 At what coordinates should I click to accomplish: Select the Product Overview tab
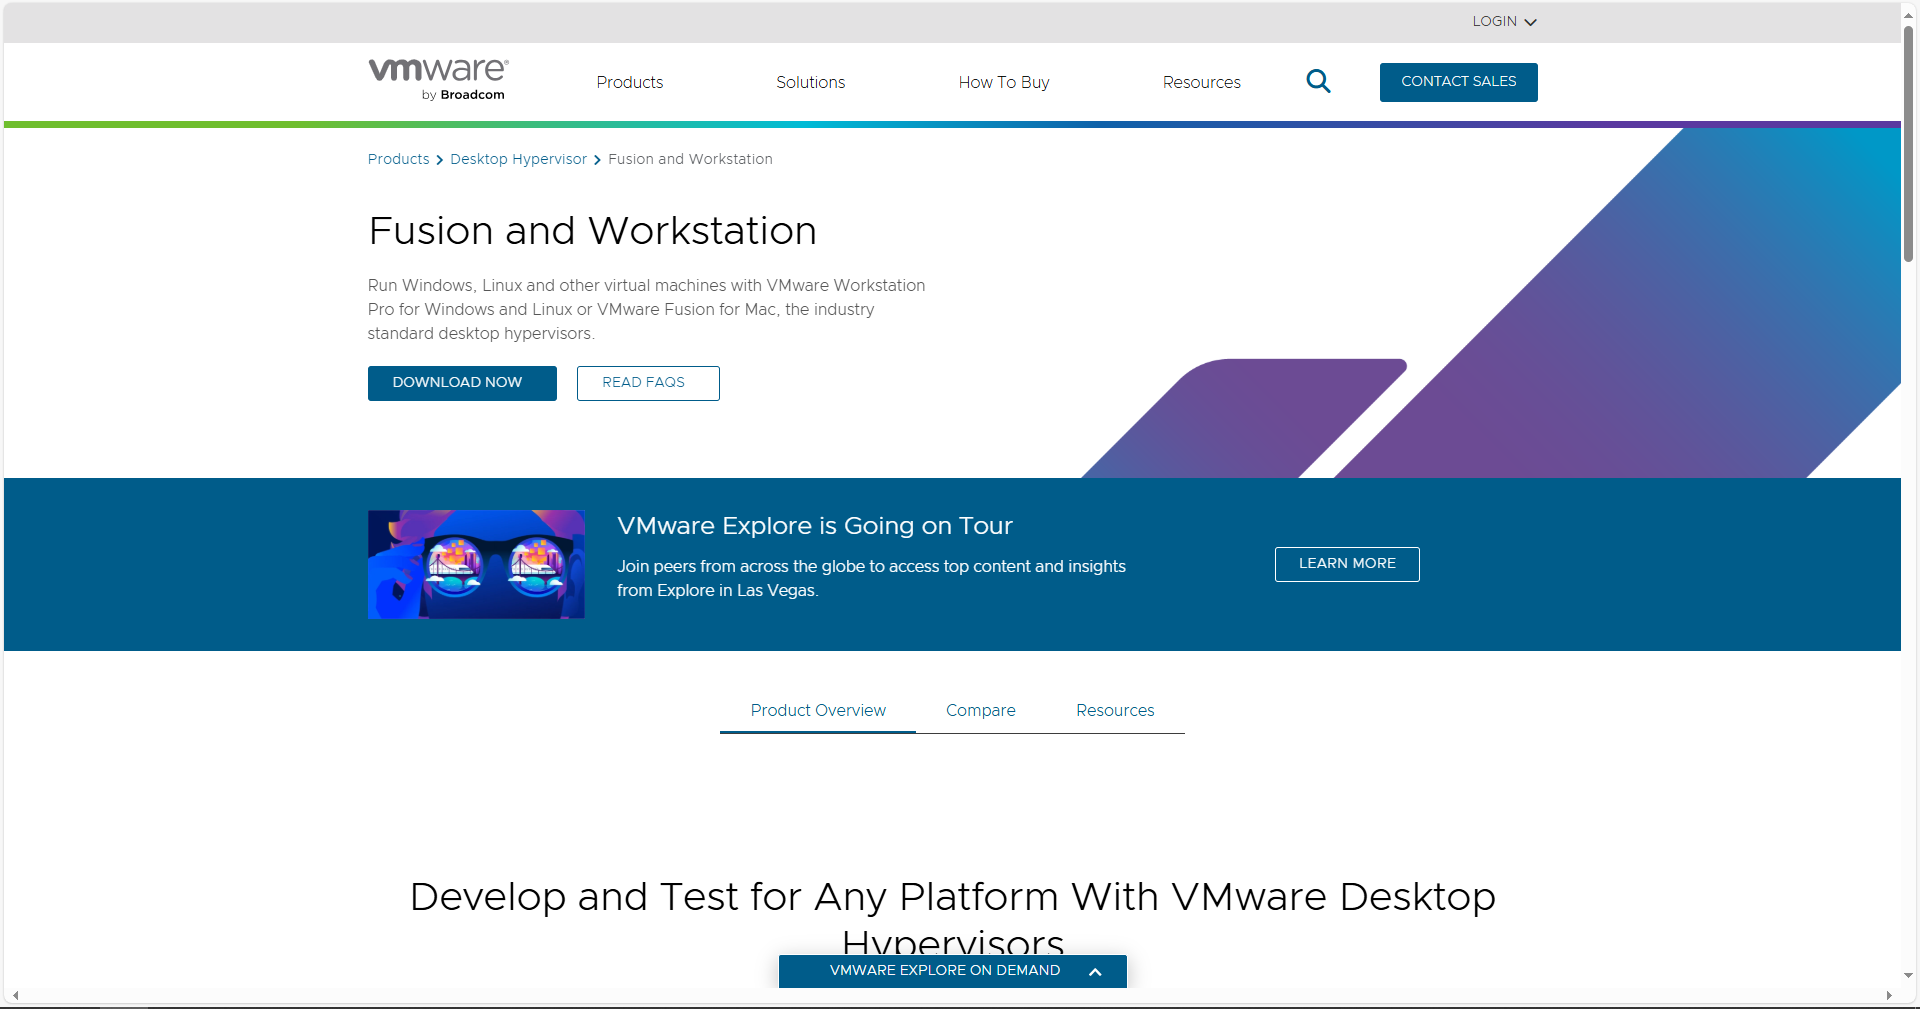(818, 710)
